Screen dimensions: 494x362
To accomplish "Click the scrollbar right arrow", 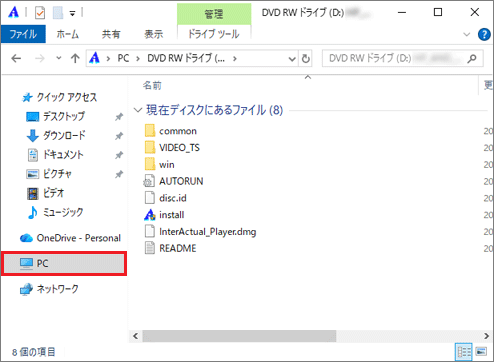I will click(x=486, y=336).
